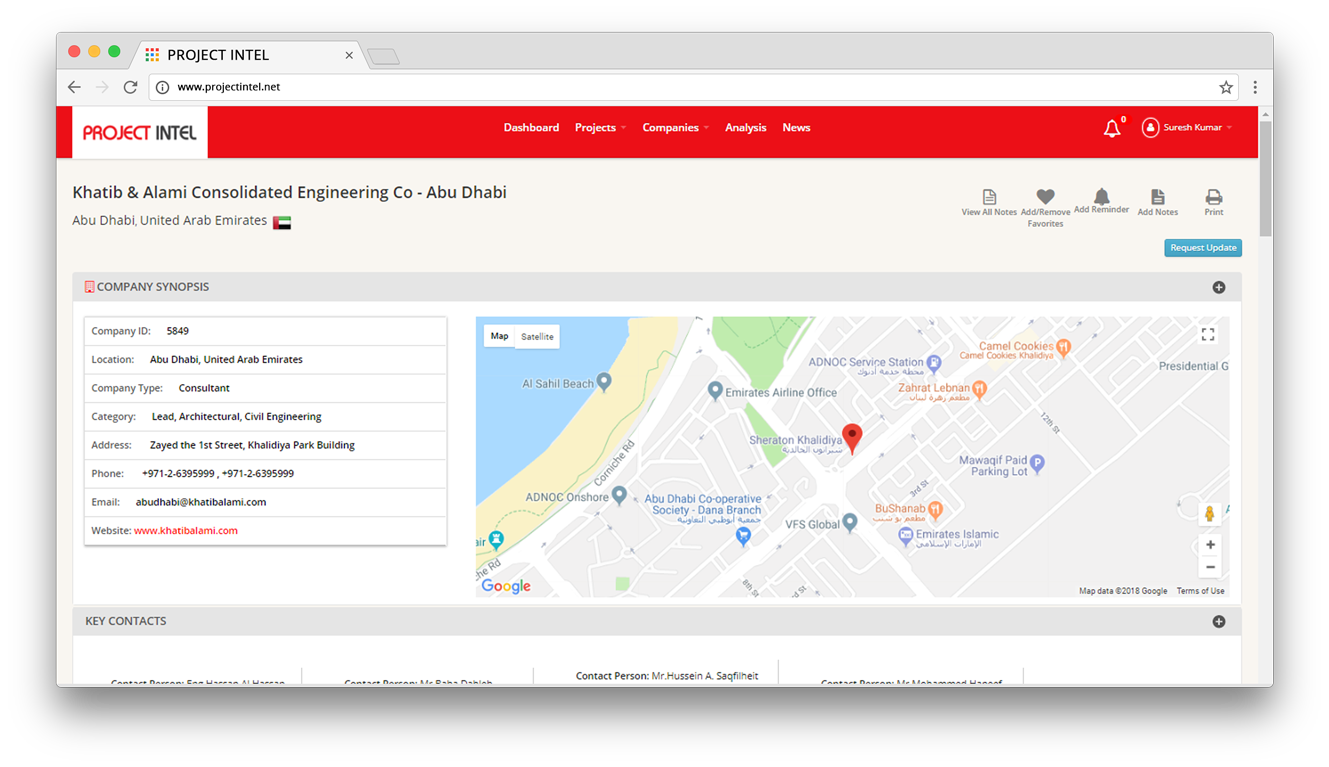Bookmark this page with the star icon
The width and height of the screenshot is (1329, 767).
[x=1226, y=87]
